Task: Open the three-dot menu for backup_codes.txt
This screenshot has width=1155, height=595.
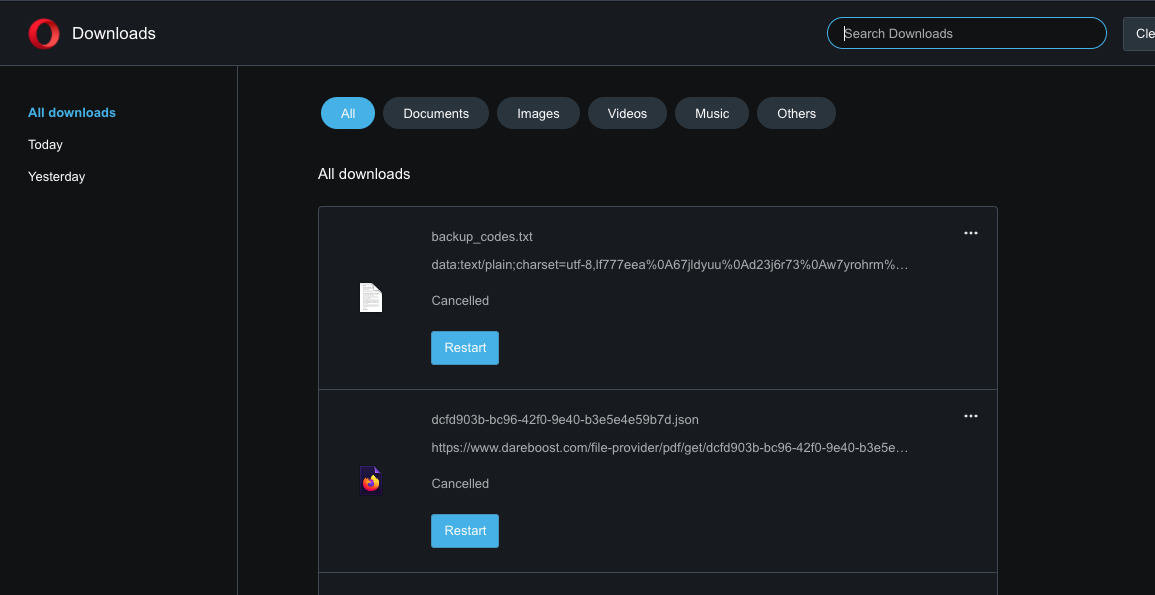Action: click(971, 233)
